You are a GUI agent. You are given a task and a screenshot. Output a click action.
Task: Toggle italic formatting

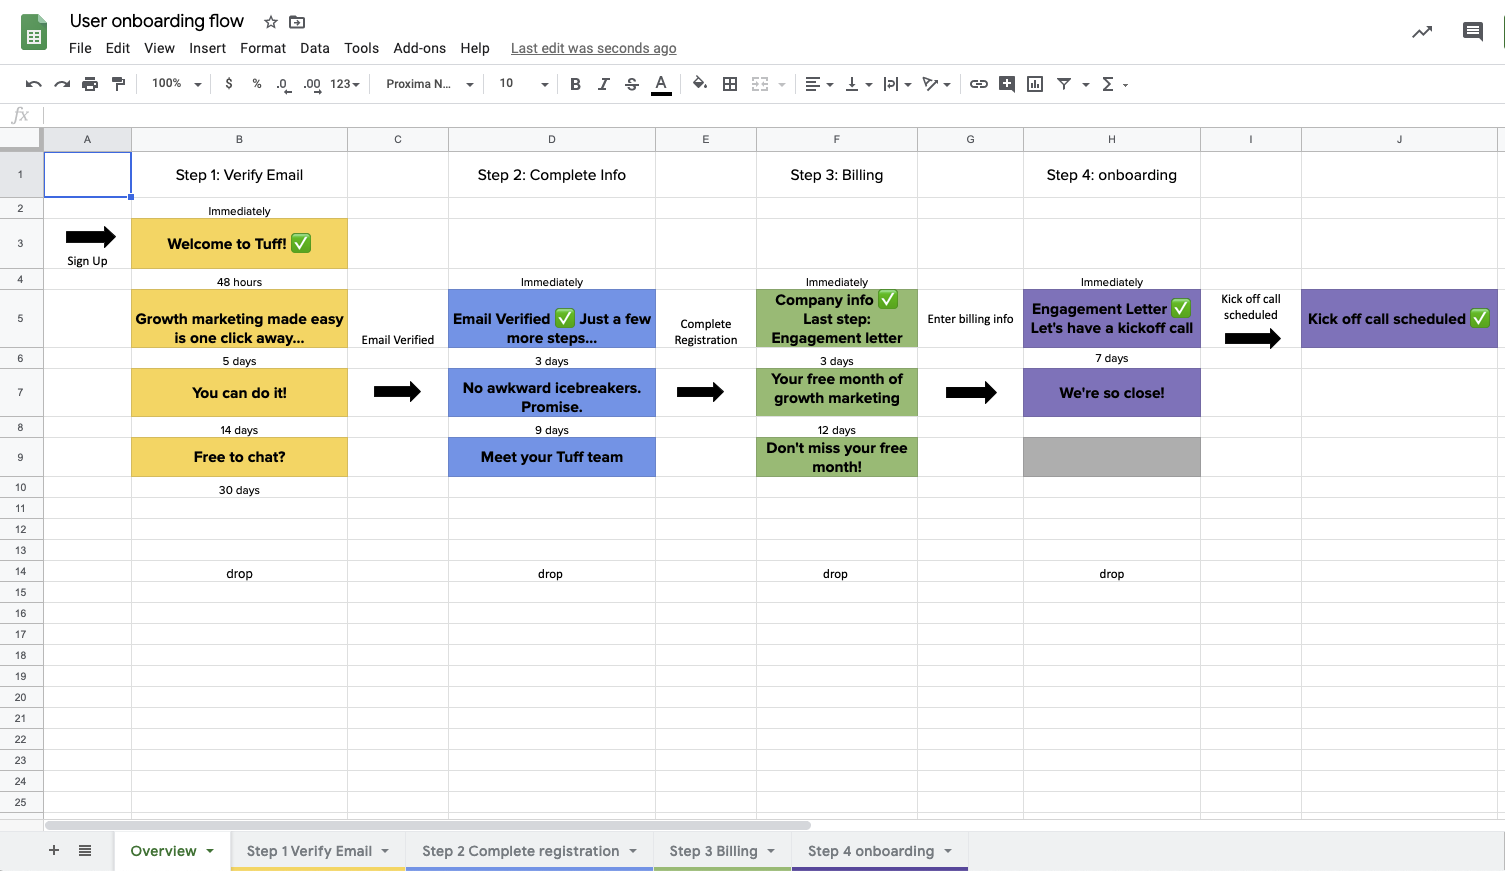(x=603, y=84)
